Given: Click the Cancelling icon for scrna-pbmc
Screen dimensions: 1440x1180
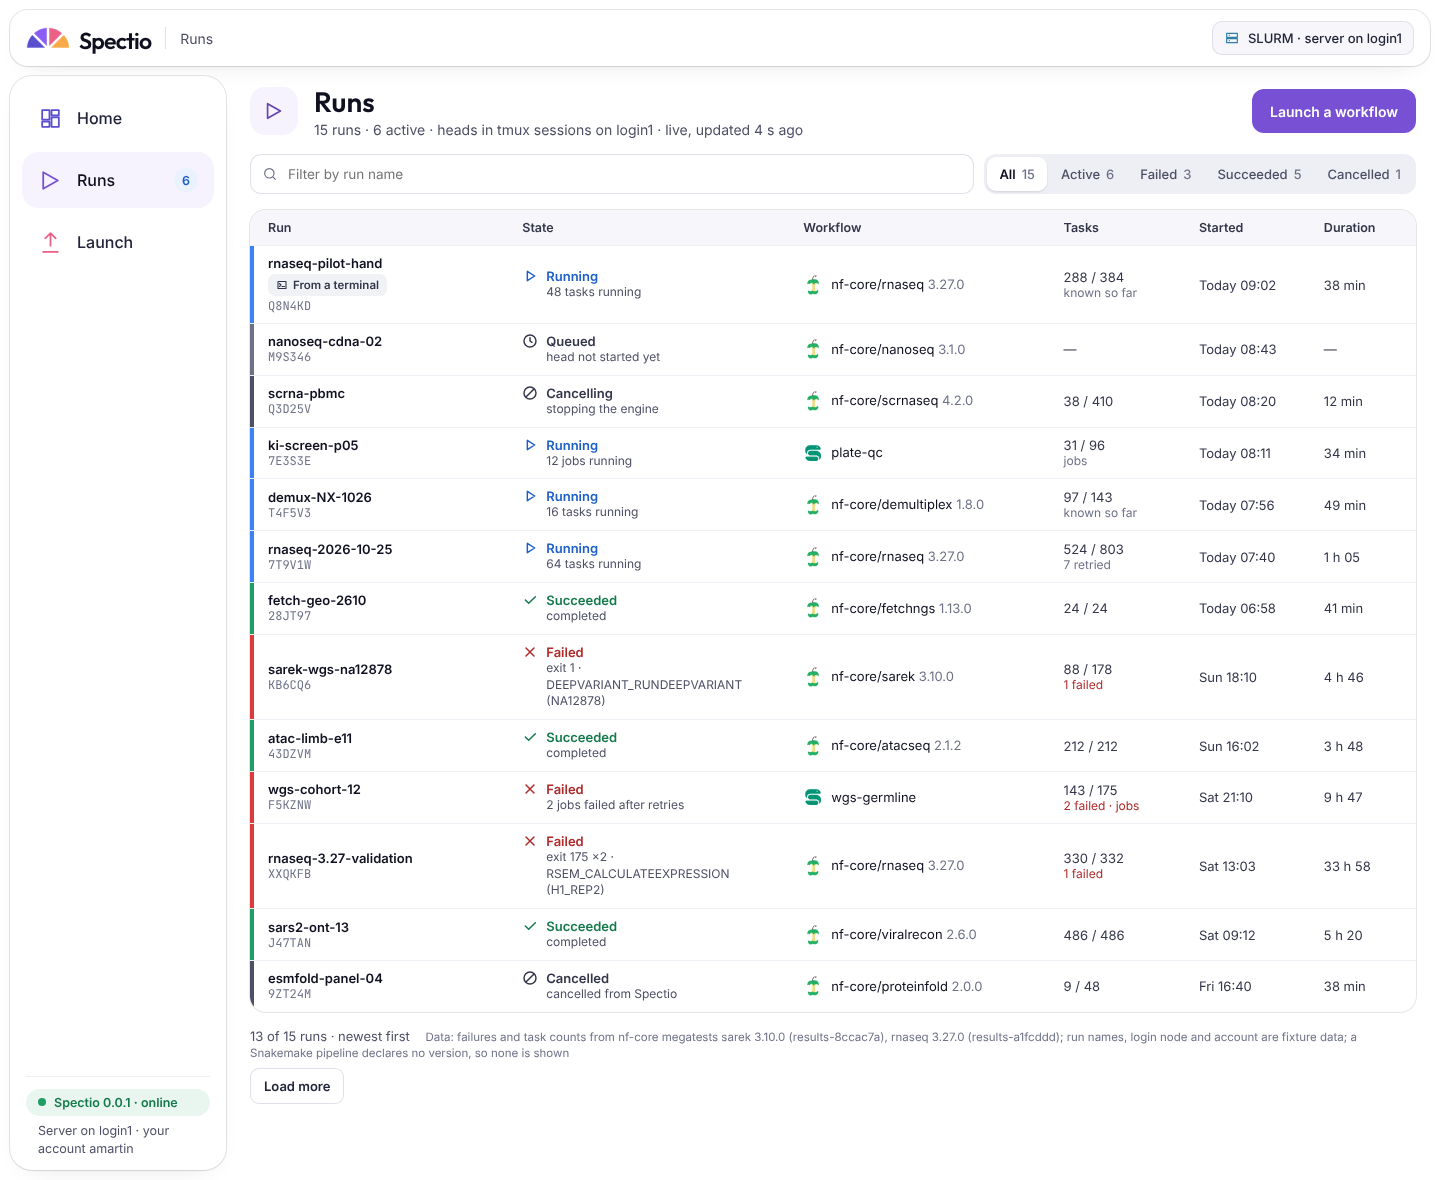Looking at the screenshot, I should (530, 393).
